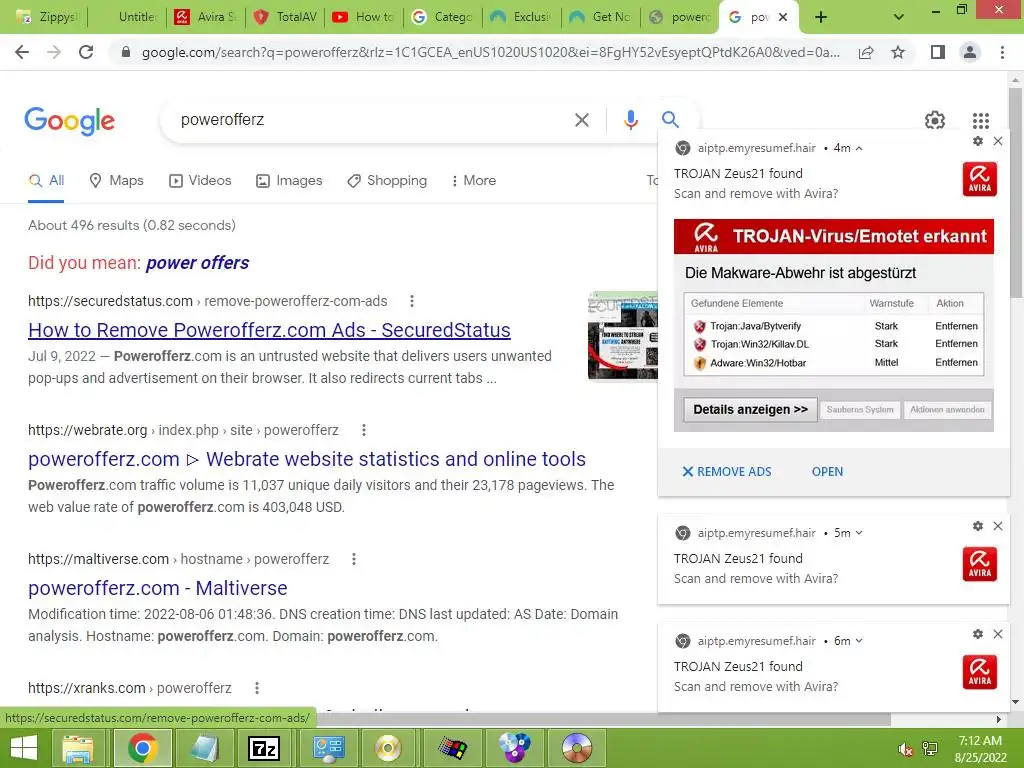1024x768 pixels.
Task: Dismiss the 5m TROJAN Zeus21 notification
Action: click(998, 526)
